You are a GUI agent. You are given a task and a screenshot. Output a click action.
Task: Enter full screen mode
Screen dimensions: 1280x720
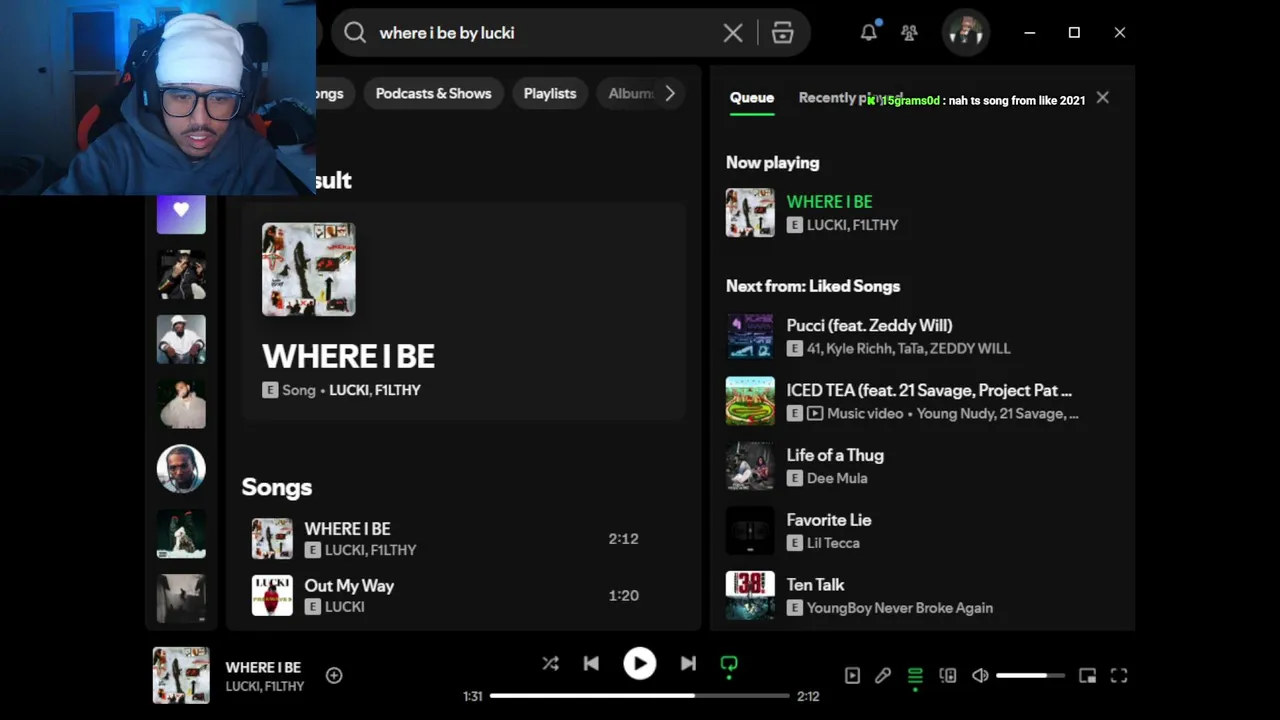pos(1119,676)
